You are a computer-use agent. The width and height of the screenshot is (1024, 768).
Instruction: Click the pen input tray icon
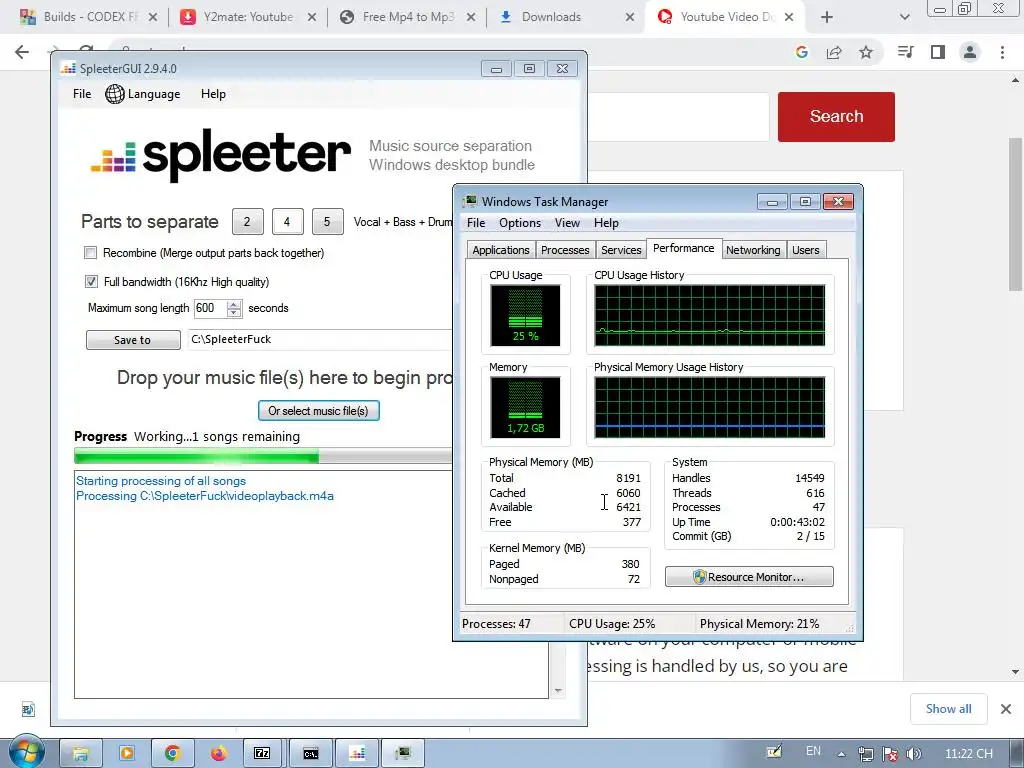tap(774, 752)
